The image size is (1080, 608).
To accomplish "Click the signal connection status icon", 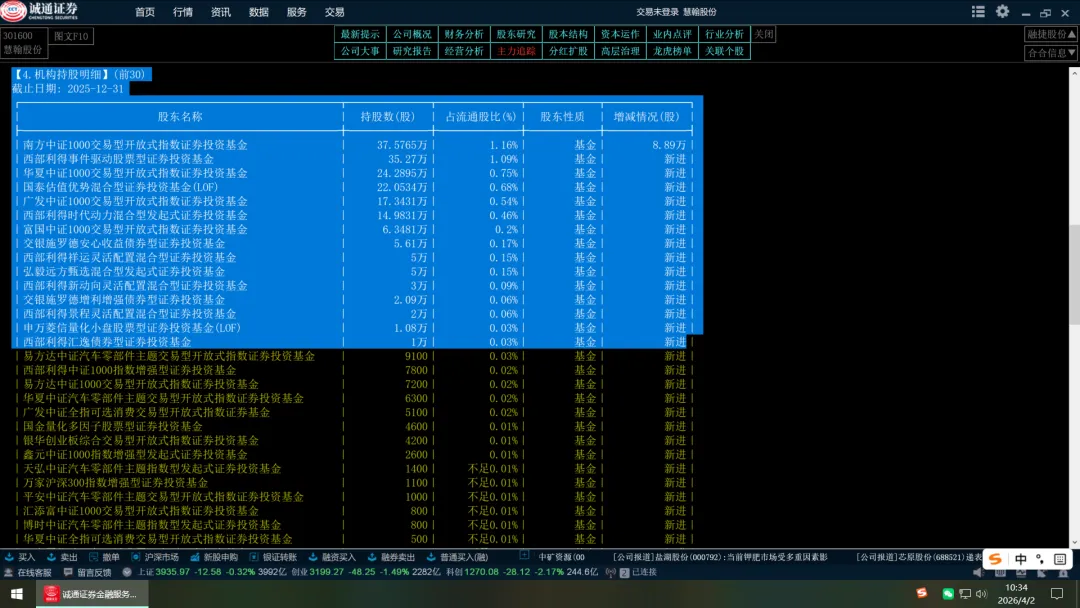I will [x=611, y=572].
